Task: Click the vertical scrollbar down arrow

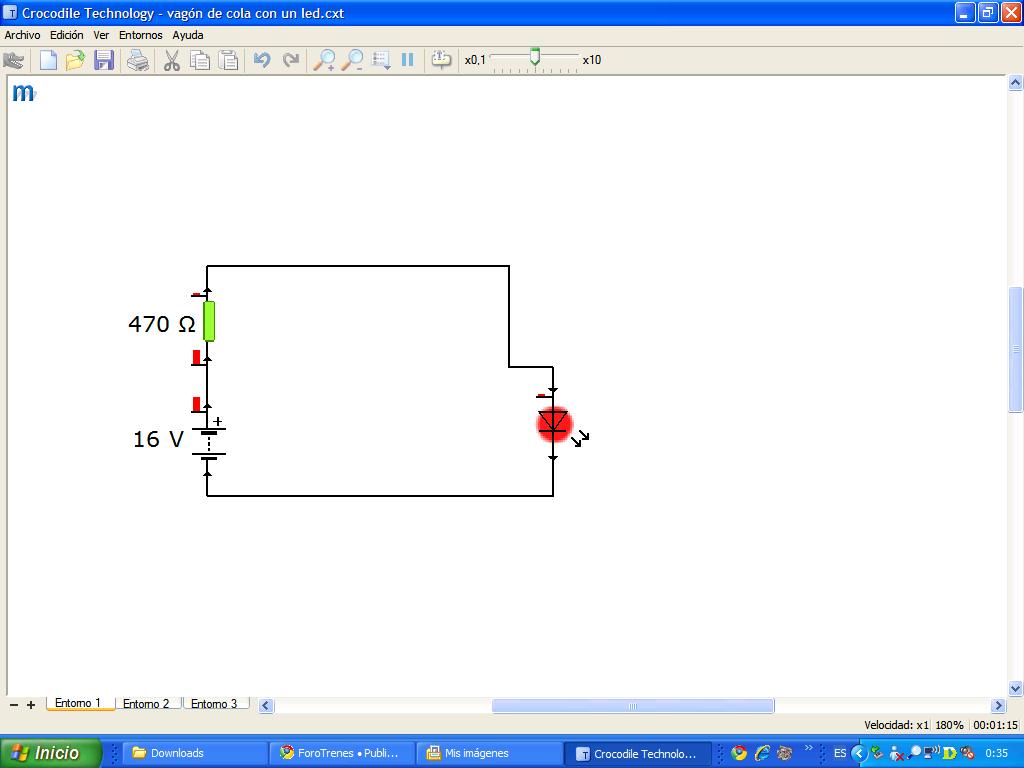Action: pos(1016,688)
